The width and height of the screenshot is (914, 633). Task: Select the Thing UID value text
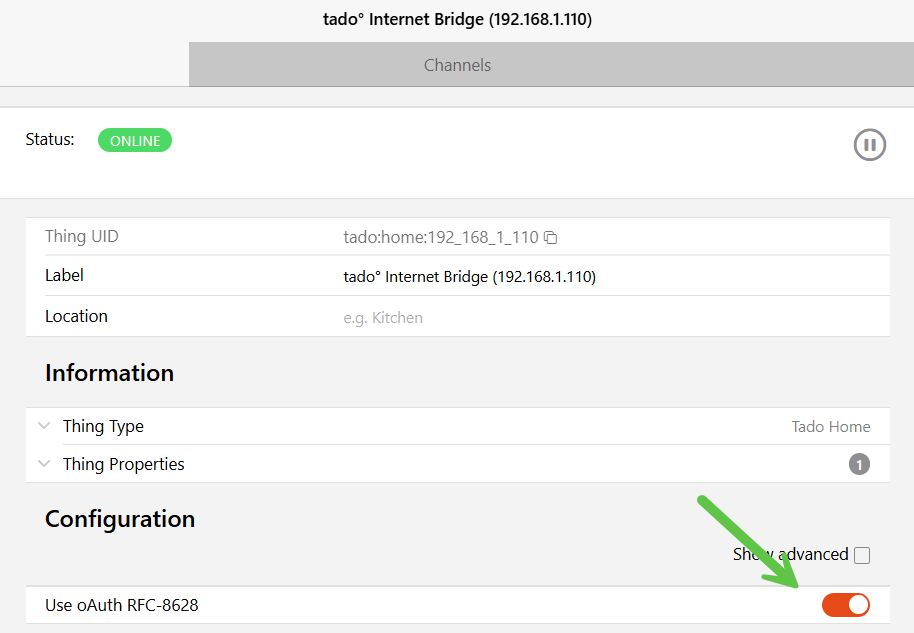[440, 238]
